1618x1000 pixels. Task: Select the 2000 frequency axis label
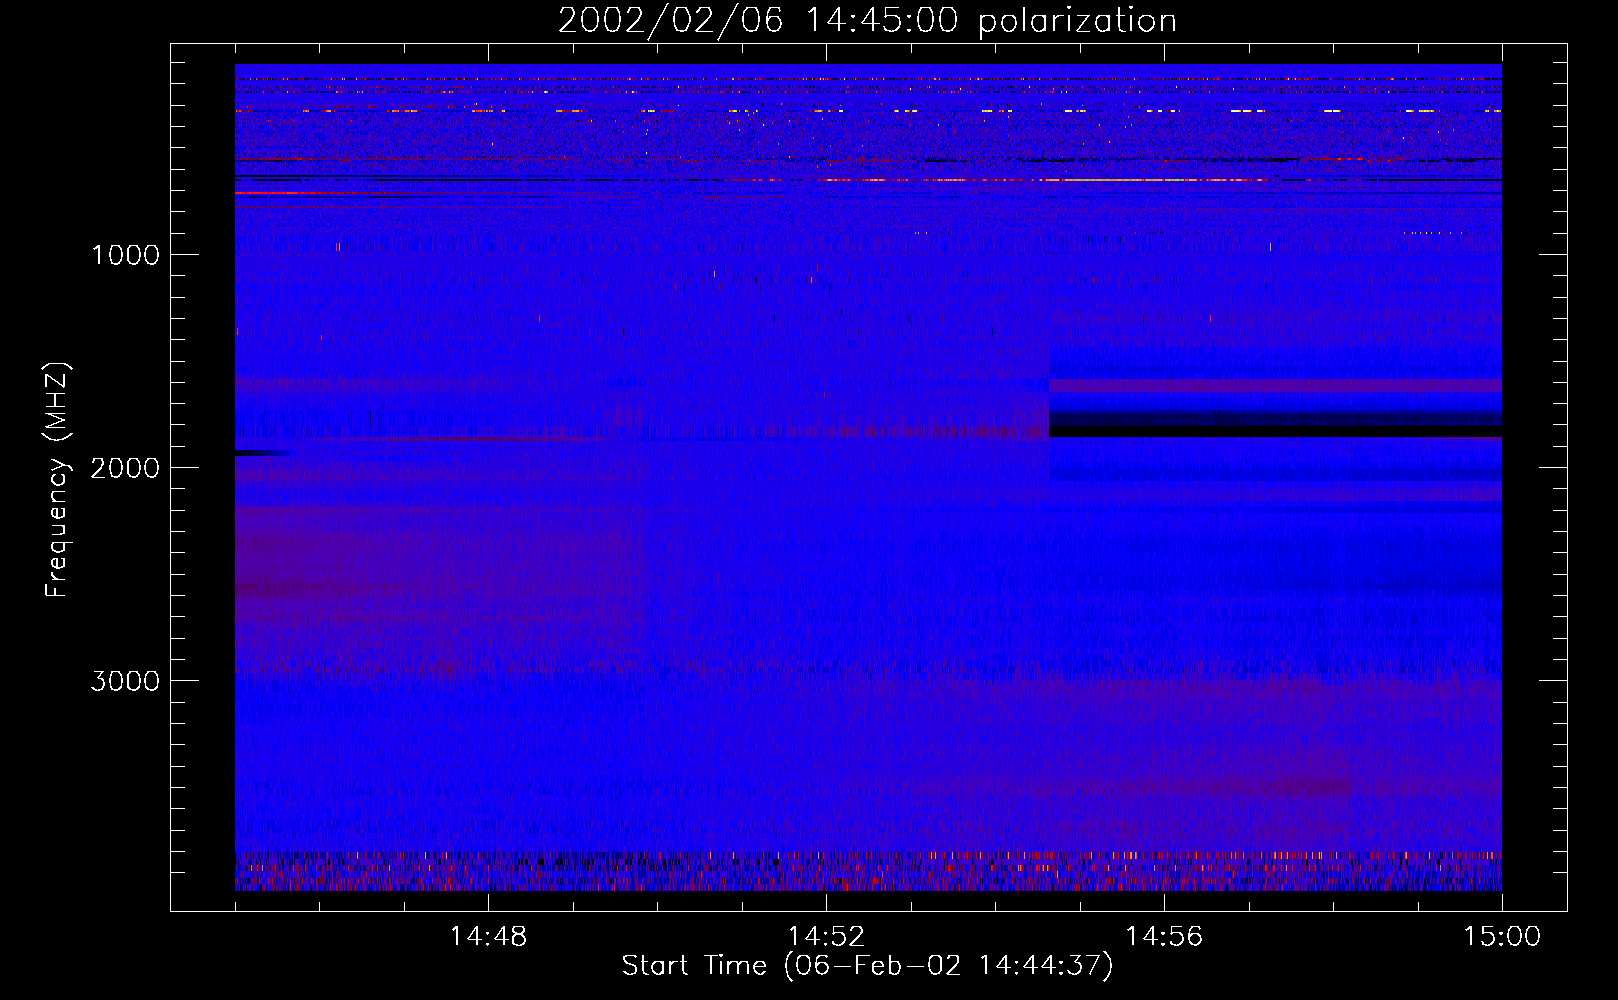coord(125,468)
